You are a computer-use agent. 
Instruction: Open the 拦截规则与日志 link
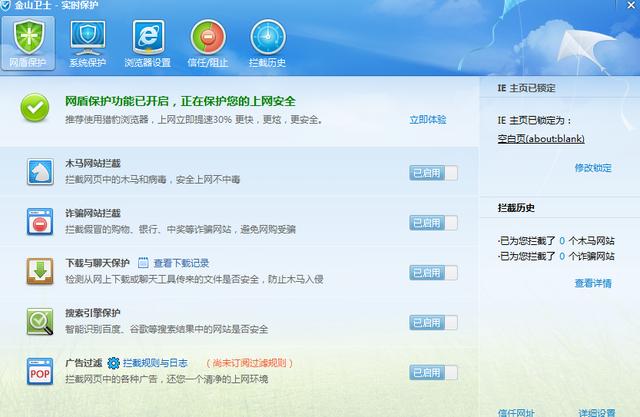[155, 363]
